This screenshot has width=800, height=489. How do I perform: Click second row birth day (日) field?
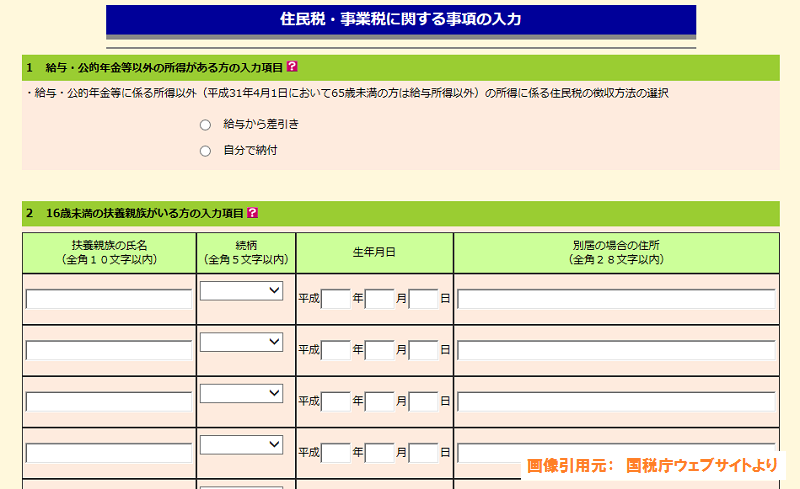pyautogui.click(x=423, y=351)
